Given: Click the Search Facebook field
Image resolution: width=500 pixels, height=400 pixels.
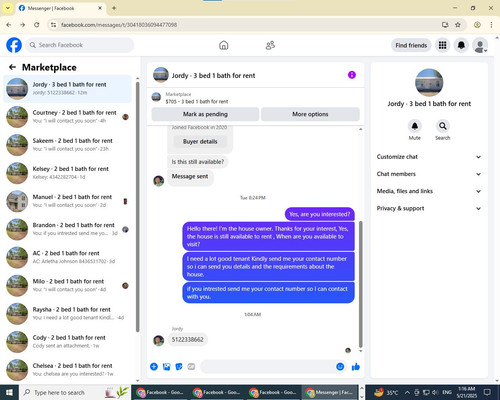Looking at the screenshot, I should 80,45.
